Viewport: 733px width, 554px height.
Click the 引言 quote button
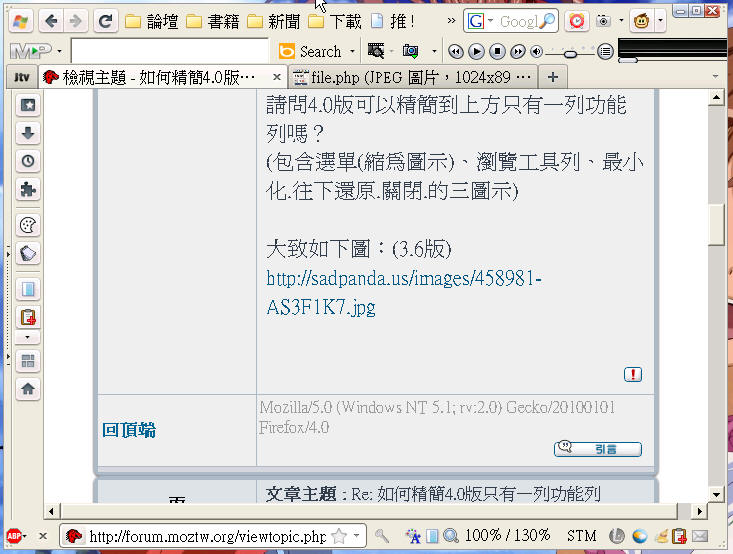tap(597, 449)
